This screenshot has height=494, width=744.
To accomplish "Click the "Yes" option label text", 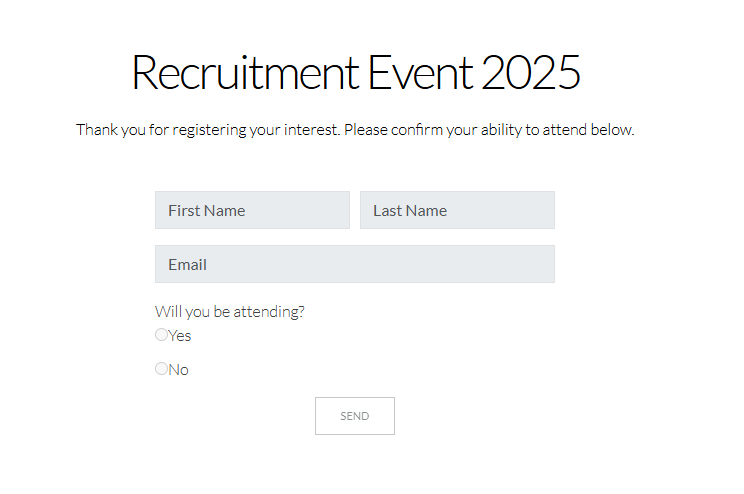I will pyautogui.click(x=180, y=336).
